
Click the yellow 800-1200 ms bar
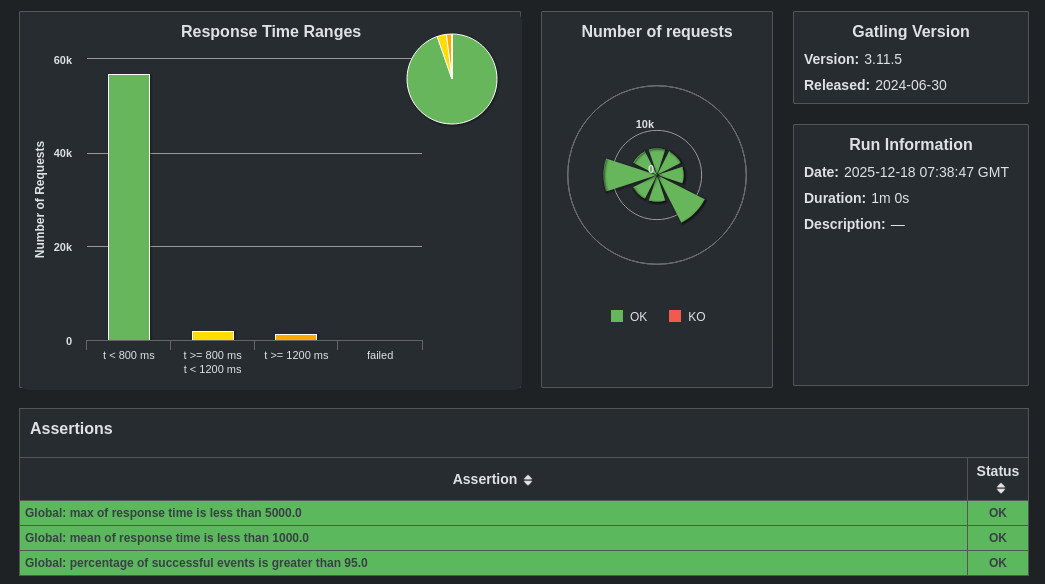pyautogui.click(x=213, y=336)
